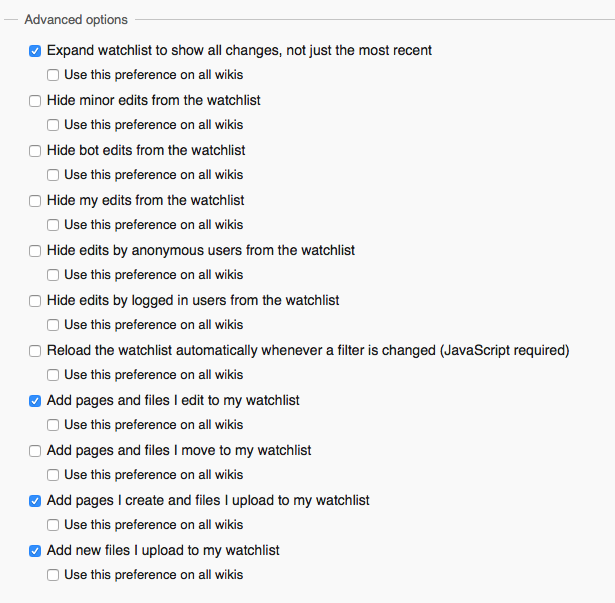Uncheck Add pages I create and files I upload
Viewport: 615px width, 603px height.
tap(35, 501)
